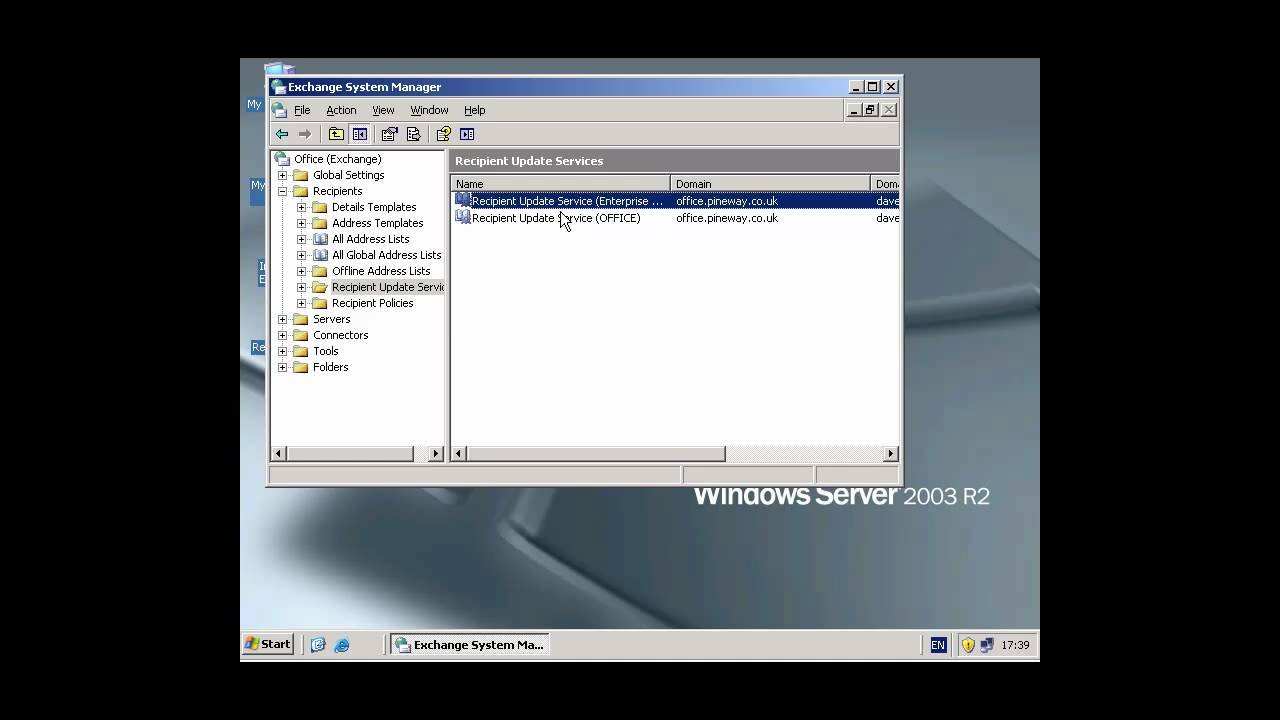Expand the Folders node
Image resolution: width=1280 pixels, height=720 pixels.
(x=282, y=367)
